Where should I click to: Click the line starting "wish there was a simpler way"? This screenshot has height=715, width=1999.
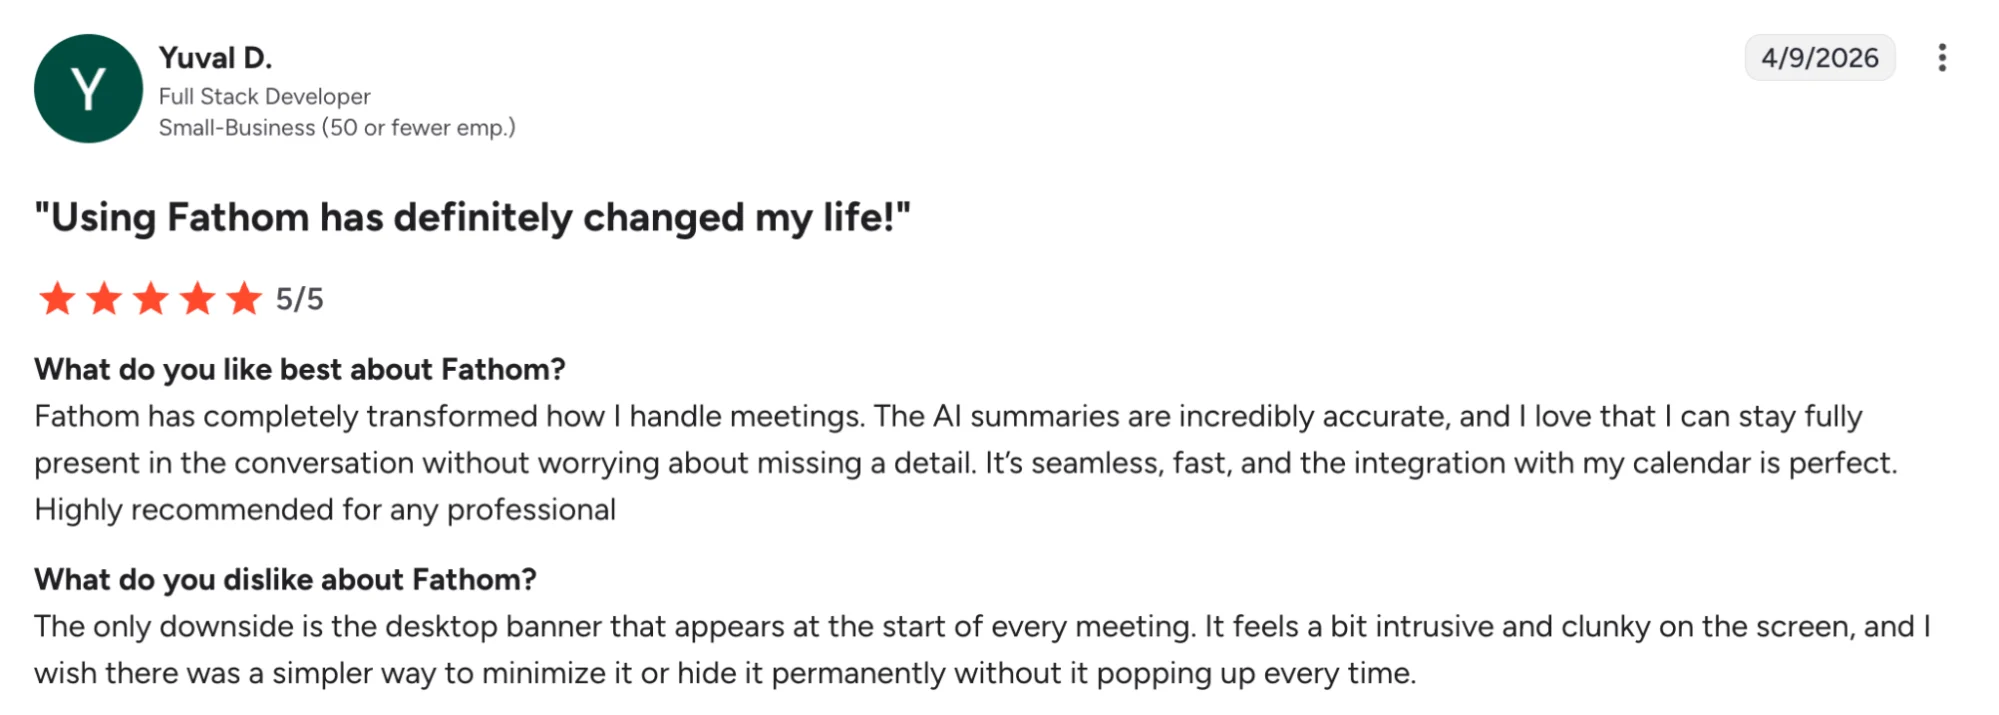pos(725,673)
